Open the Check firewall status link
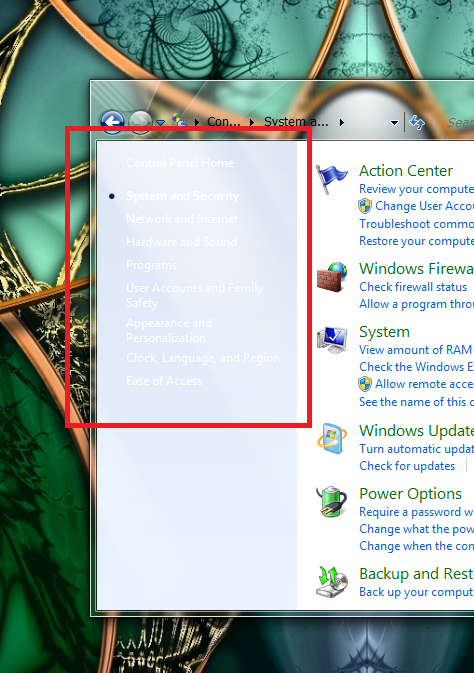 [x=413, y=287]
